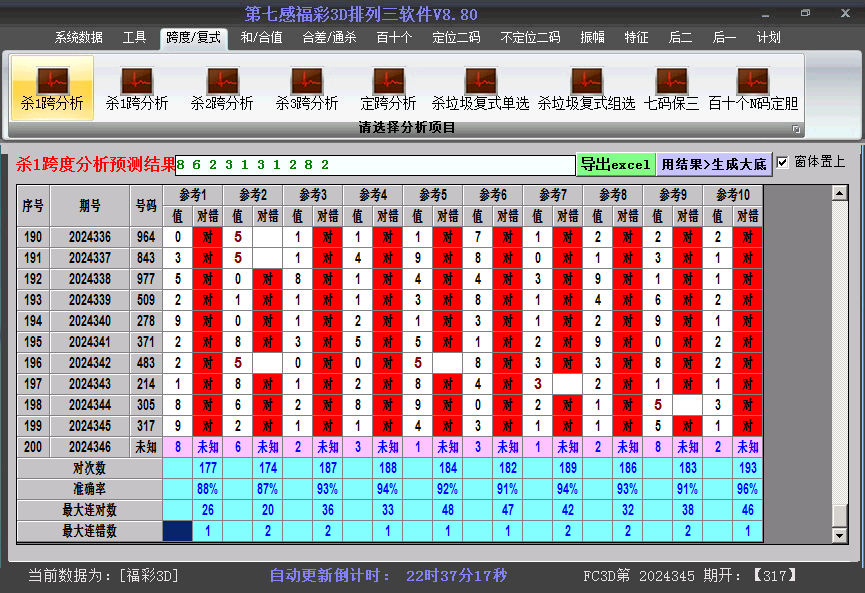Switch to 跨度/复式 tab

tap(194, 38)
